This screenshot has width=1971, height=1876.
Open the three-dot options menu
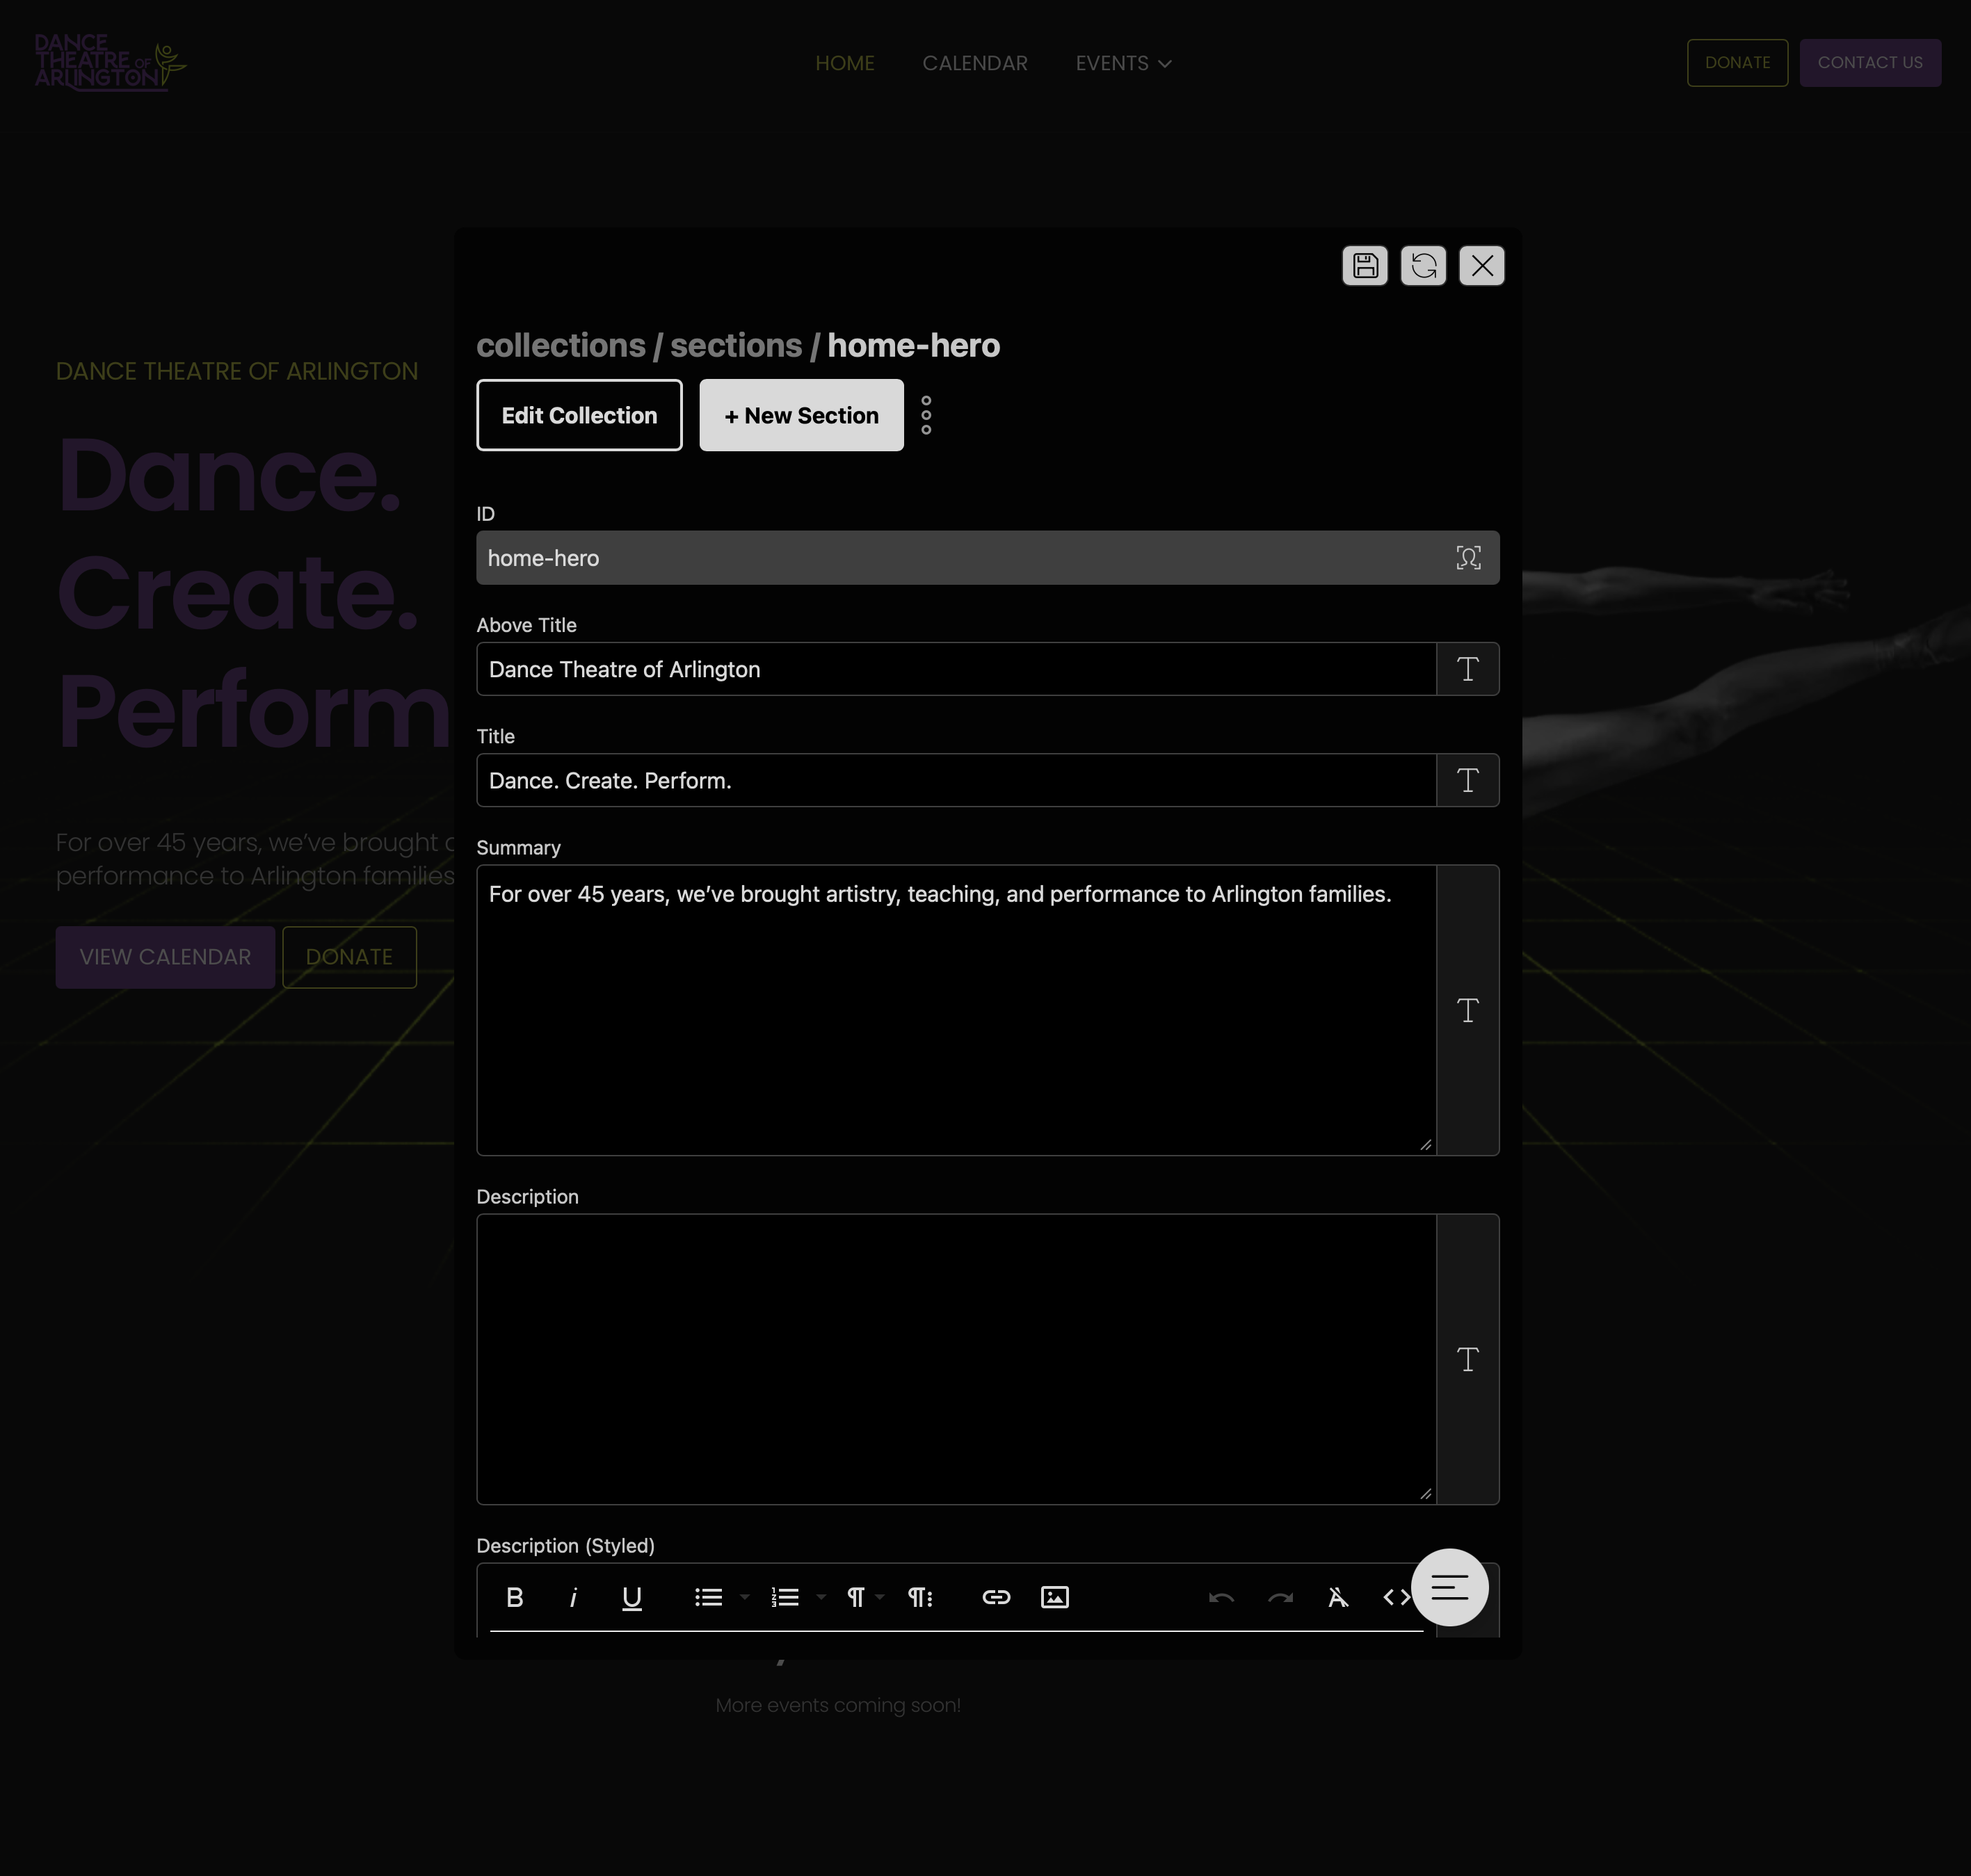(x=926, y=415)
